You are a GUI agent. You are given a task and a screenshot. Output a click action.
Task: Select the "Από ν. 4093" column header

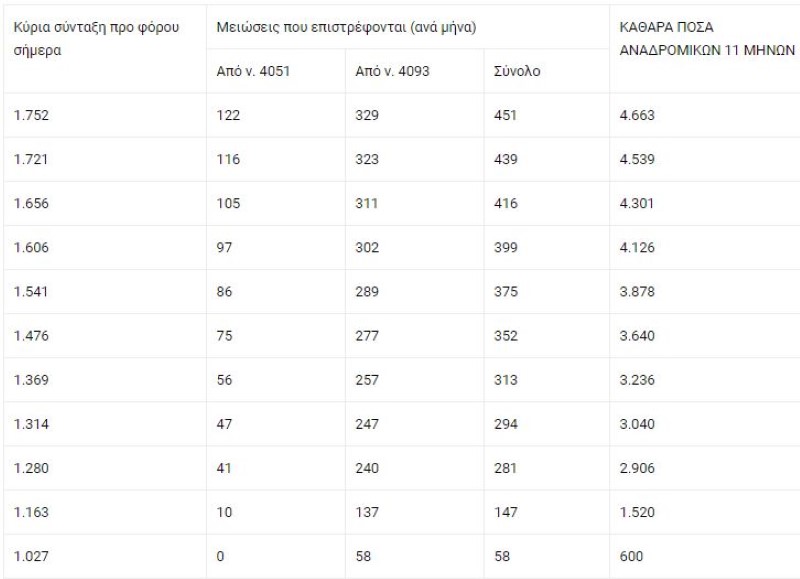(393, 71)
